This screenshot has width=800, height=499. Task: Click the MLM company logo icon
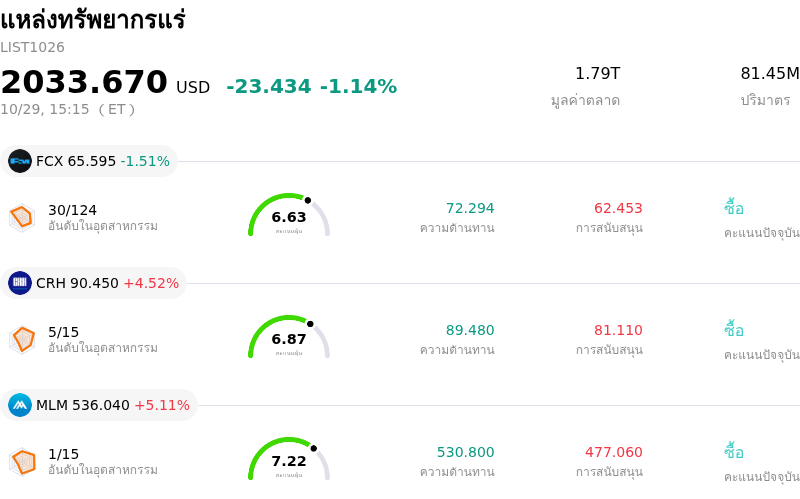tap(20, 405)
